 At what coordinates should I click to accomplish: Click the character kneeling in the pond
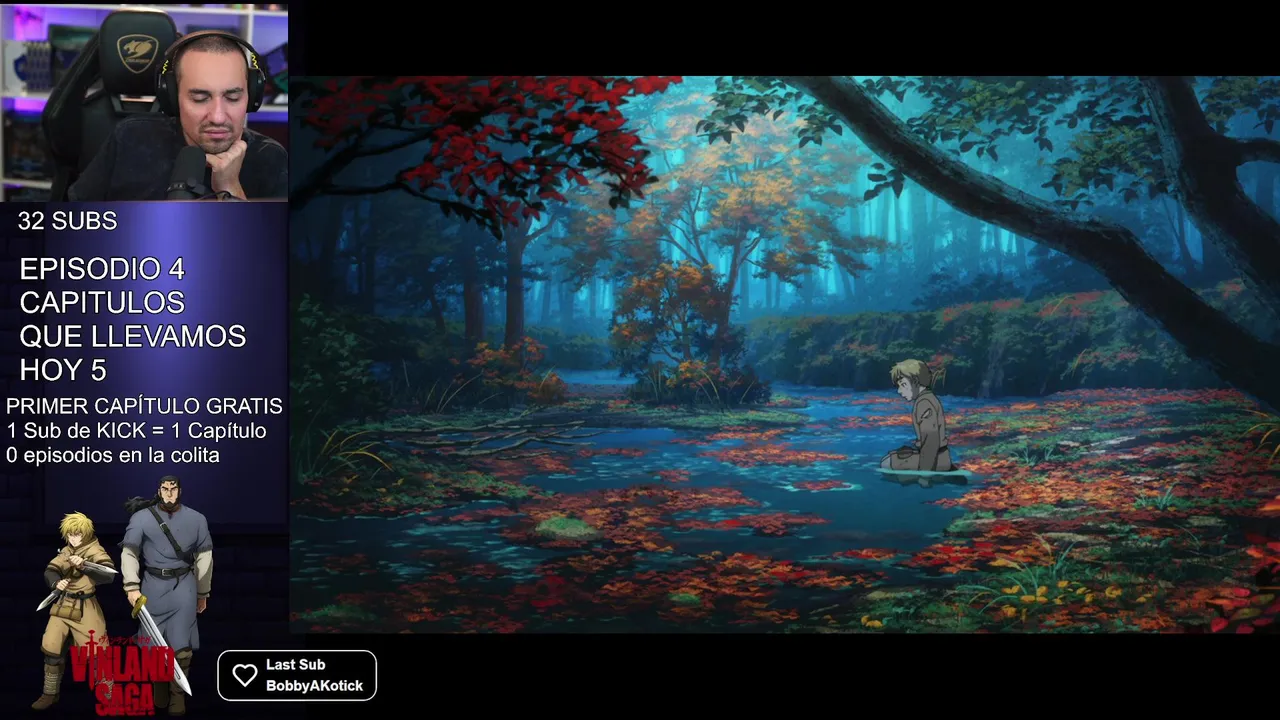coord(919,416)
